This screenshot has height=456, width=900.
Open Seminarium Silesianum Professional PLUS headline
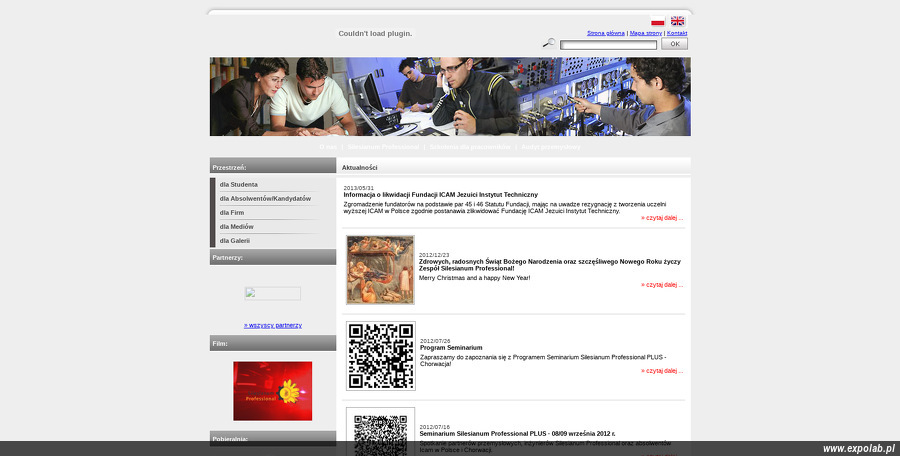[x=517, y=434]
